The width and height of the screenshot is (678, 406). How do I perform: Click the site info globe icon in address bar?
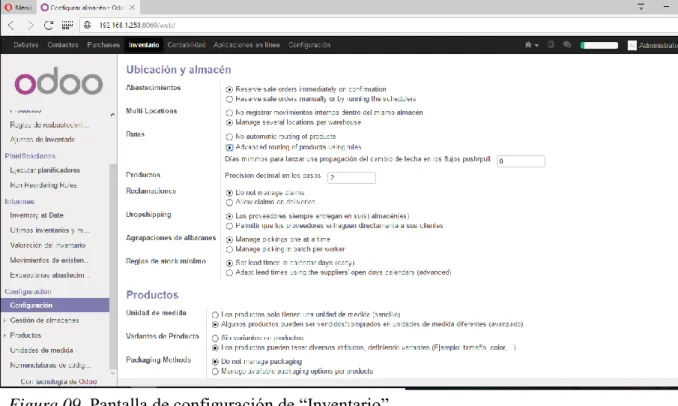point(87,25)
